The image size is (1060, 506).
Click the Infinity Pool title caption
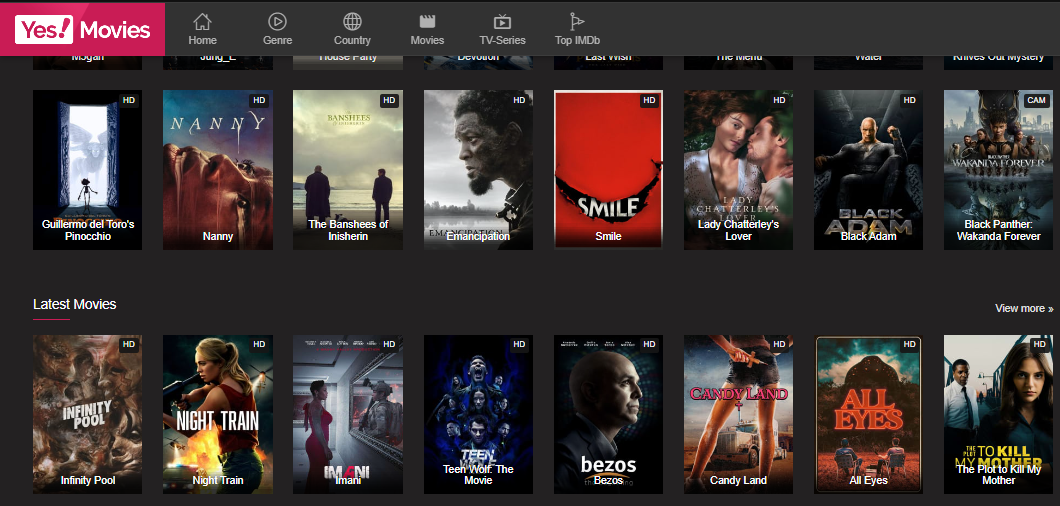(x=88, y=480)
